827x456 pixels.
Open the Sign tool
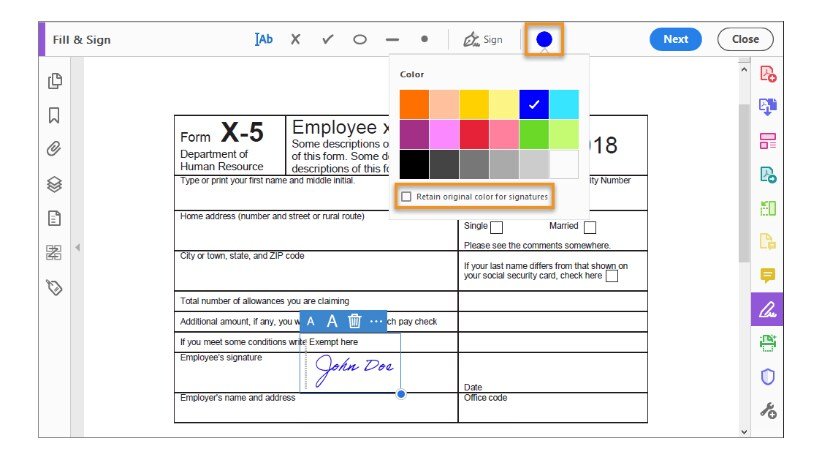pos(483,39)
